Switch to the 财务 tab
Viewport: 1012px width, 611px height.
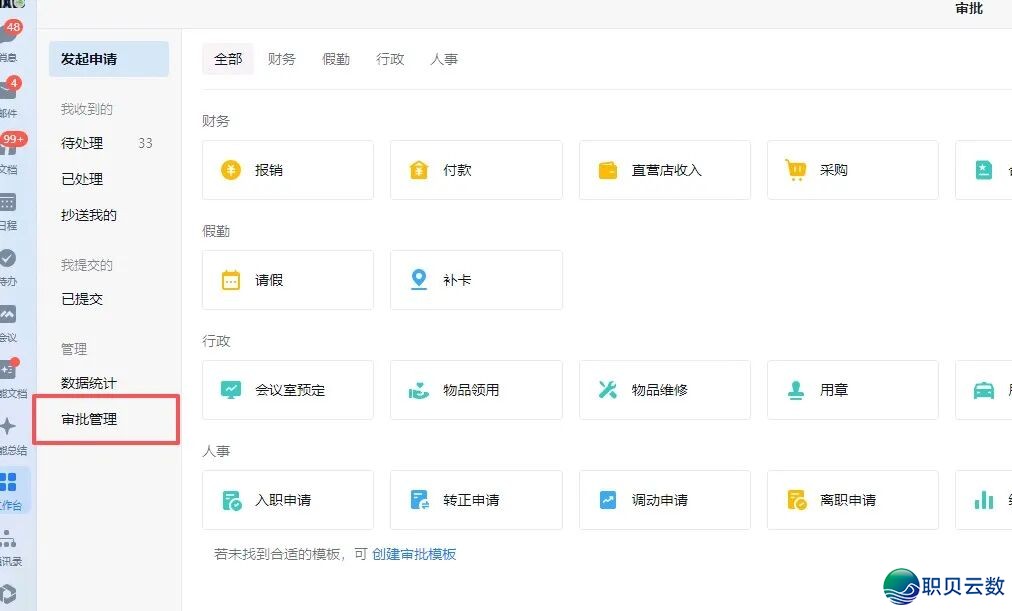pyautogui.click(x=281, y=59)
